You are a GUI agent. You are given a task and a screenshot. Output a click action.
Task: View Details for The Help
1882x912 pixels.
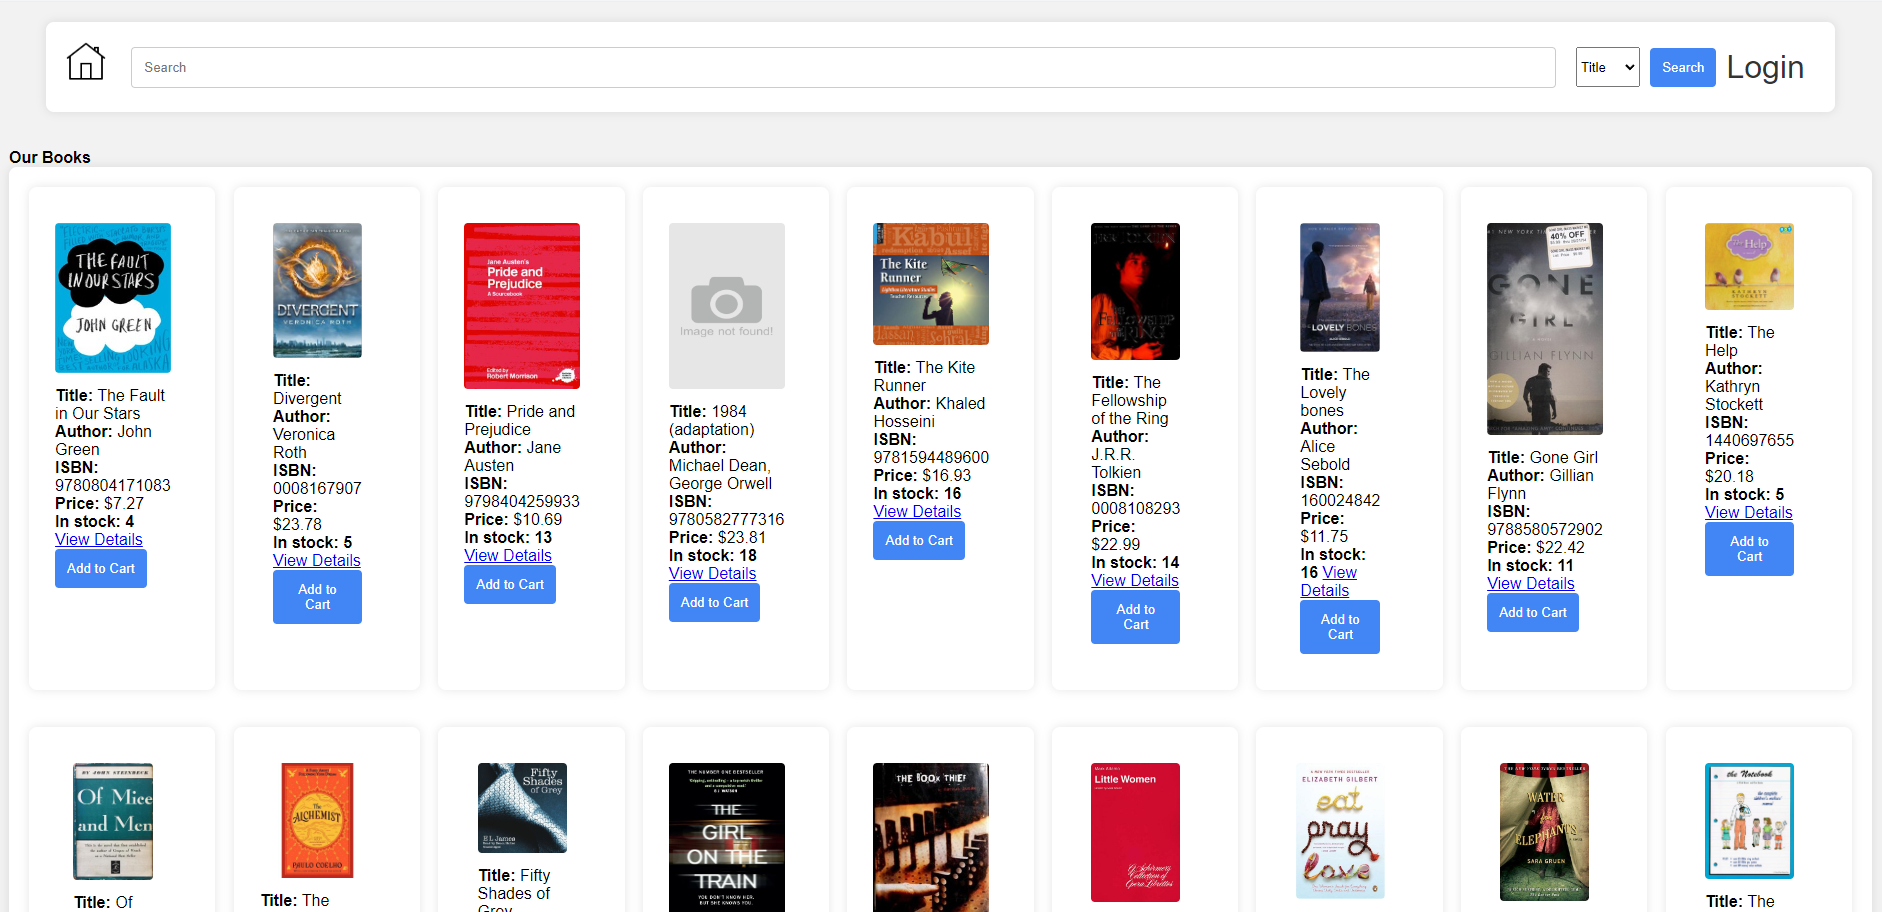(x=1749, y=512)
